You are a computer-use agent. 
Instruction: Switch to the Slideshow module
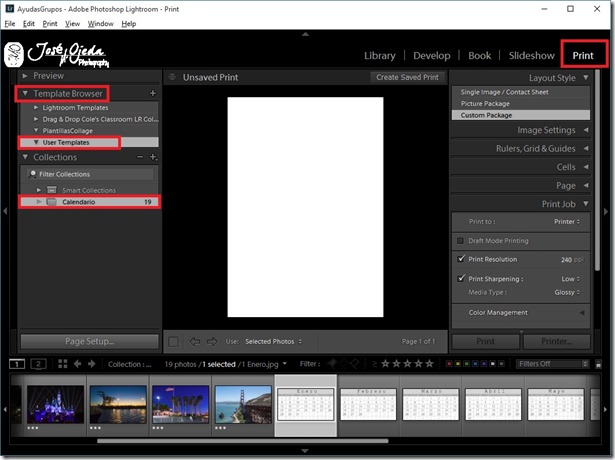(531, 56)
